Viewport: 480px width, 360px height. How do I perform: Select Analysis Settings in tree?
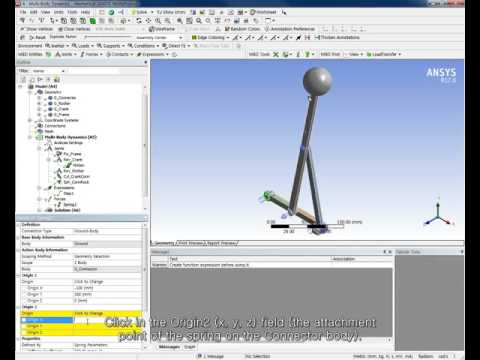coord(68,143)
